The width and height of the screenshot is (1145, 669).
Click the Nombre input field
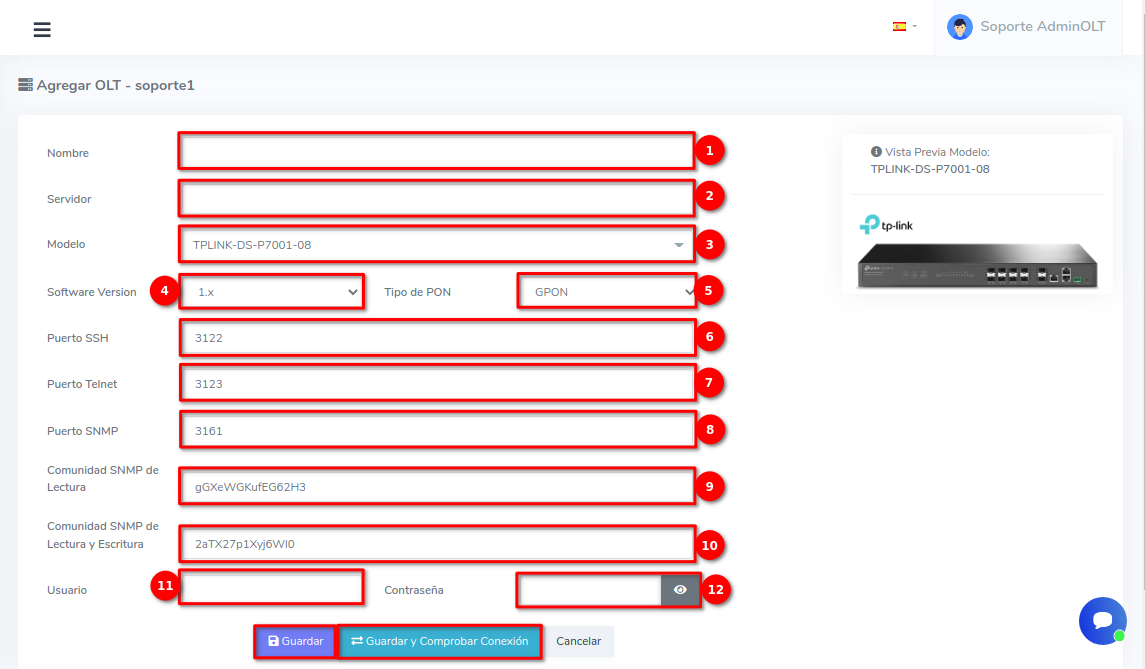(436, 152)
